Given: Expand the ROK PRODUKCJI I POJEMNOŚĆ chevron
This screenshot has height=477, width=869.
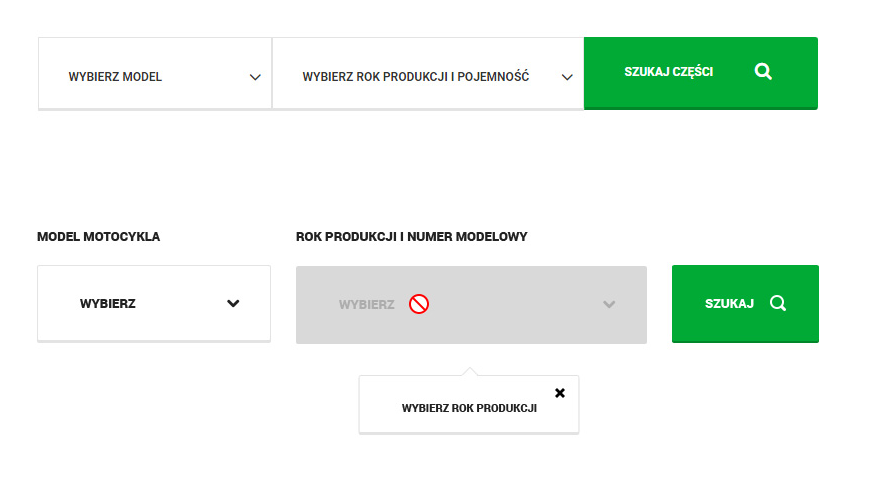Looking at the screenshot, I should 567,77.
